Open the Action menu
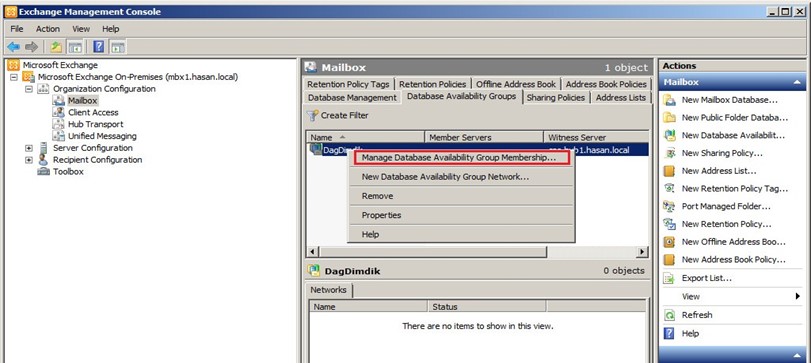The height and width of the screenshot is (363, 811). pyautogui.click(x=48, y=29)
